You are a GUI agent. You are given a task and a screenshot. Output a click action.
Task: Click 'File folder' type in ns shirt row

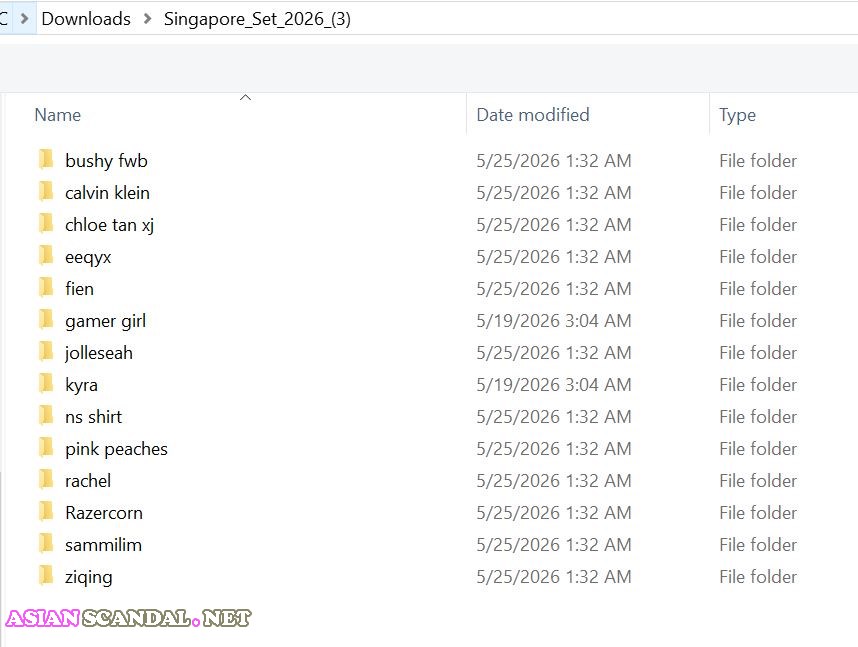pos(758,417)
